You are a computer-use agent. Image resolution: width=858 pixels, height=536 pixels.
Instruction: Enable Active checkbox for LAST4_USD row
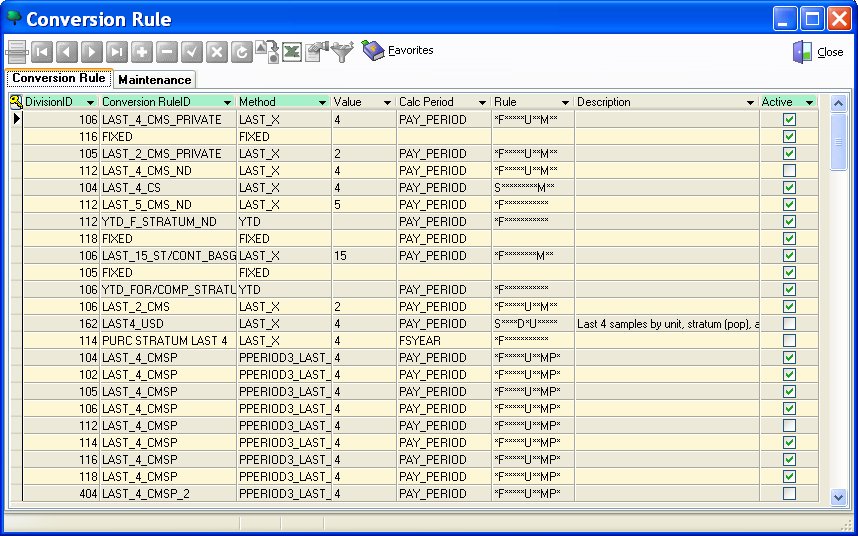(789, 323)
